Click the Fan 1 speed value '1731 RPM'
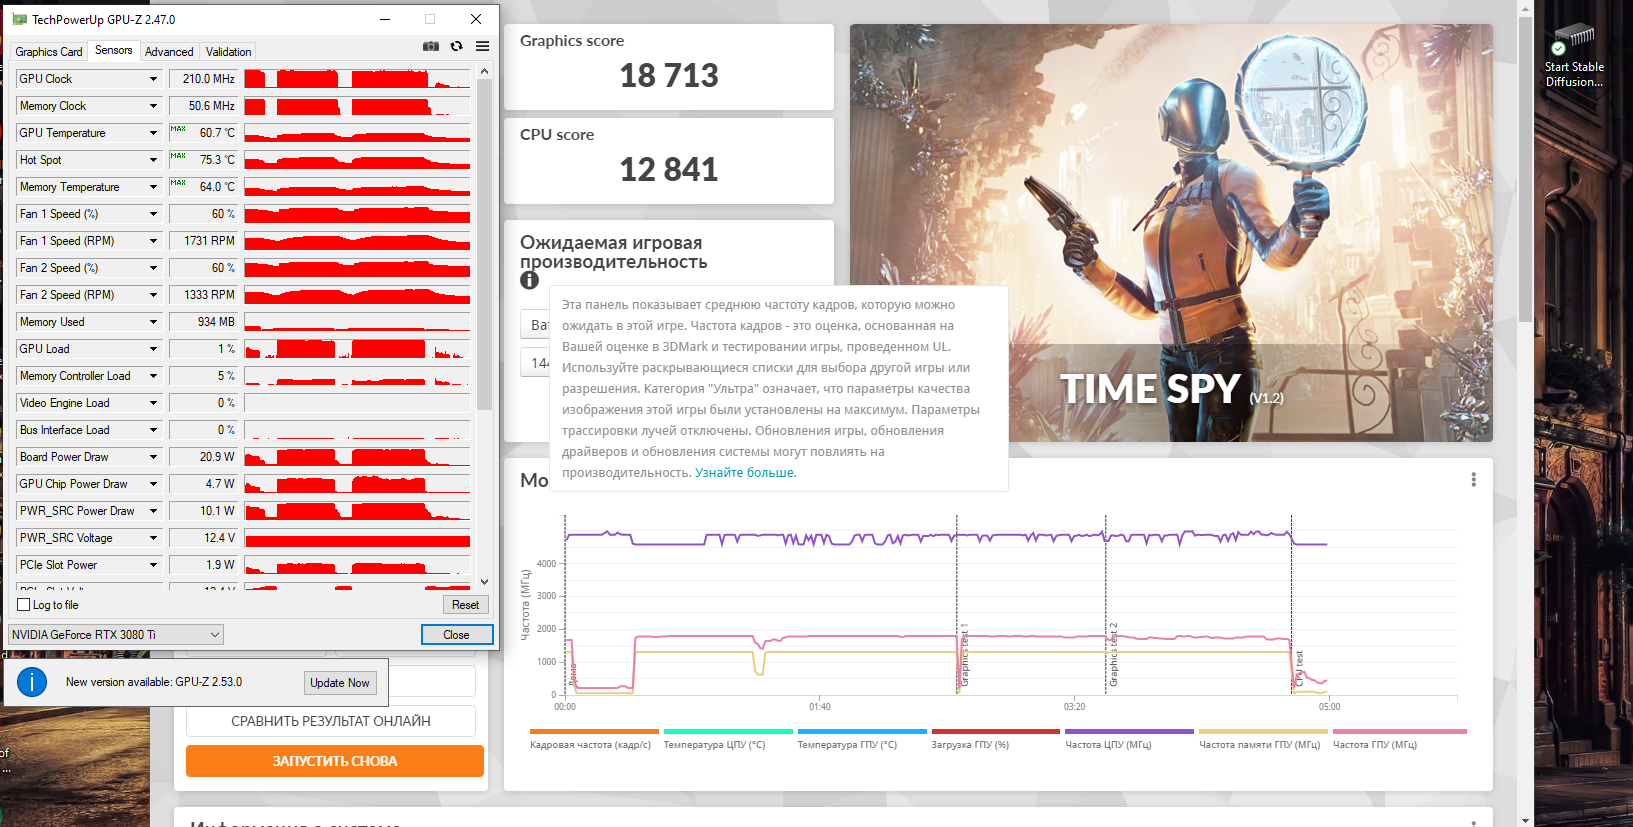The image size is (1633, 827). point(203,241)
